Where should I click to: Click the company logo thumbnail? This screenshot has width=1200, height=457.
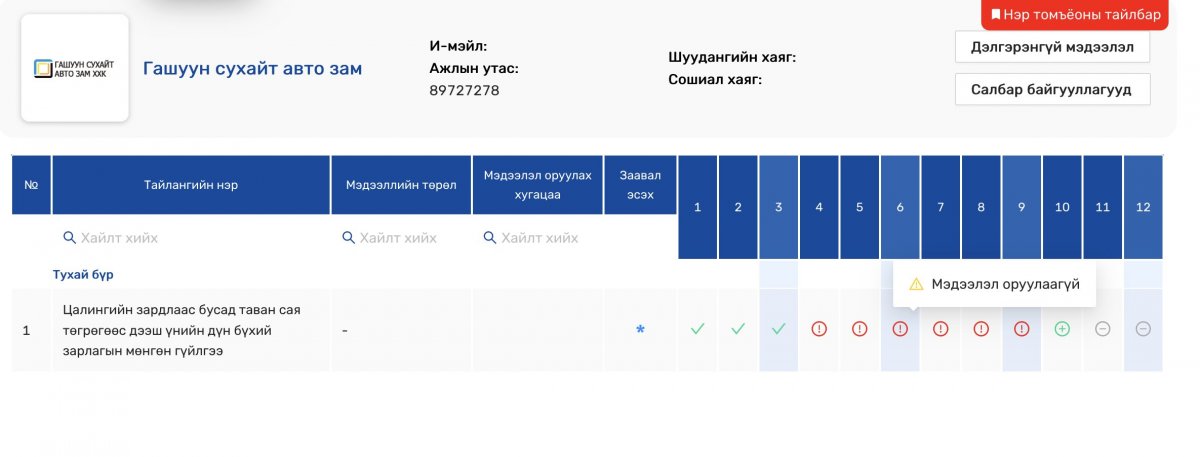(75, 68)
